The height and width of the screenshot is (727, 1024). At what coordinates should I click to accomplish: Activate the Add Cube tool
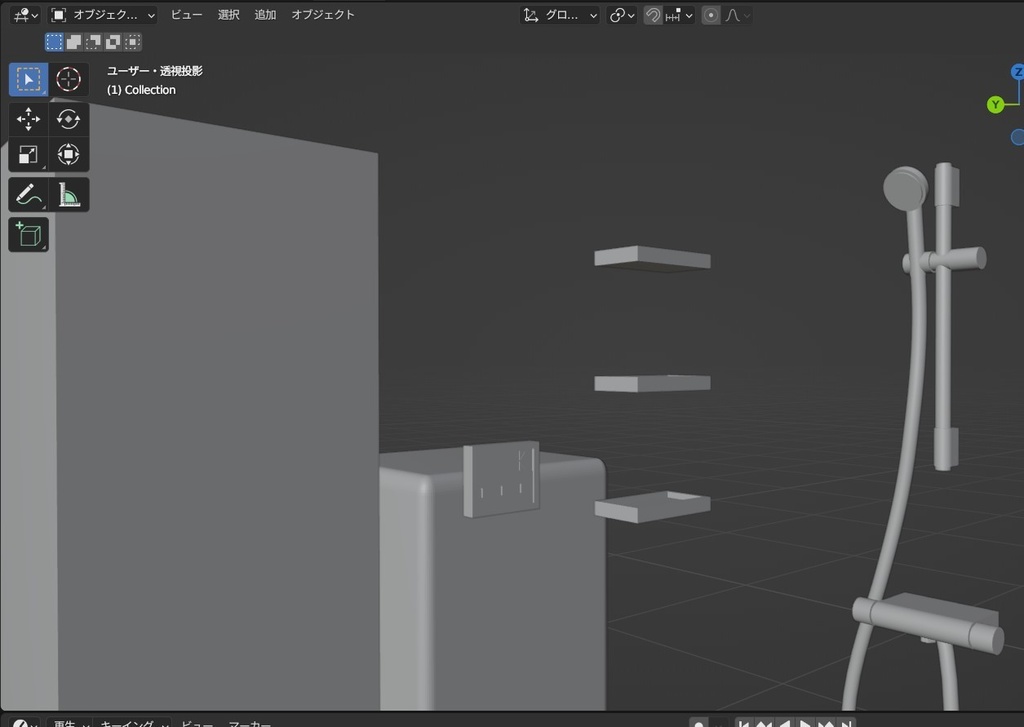coord(27,235)
